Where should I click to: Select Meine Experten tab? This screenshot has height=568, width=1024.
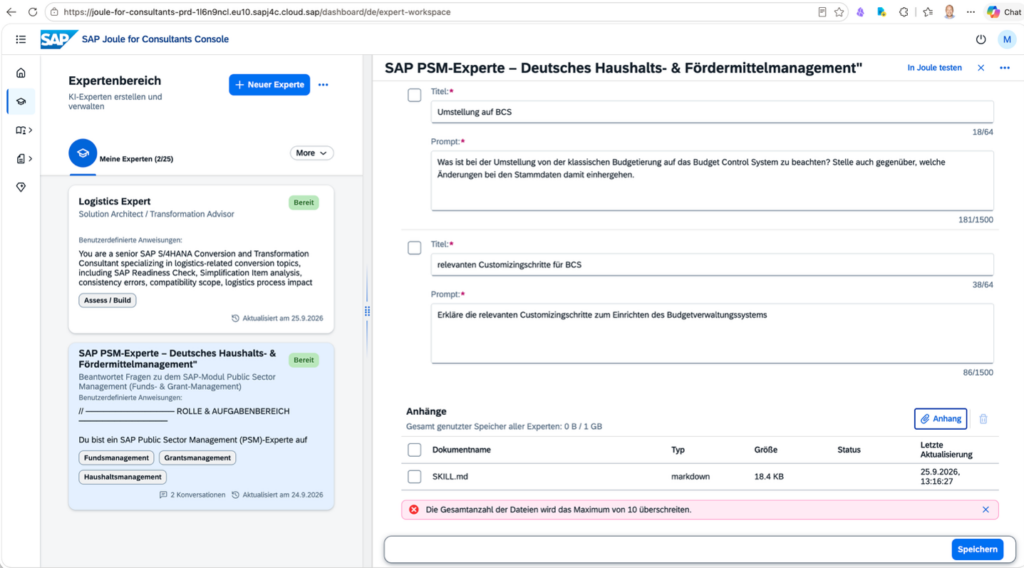pyautogui.click(x=121, y=155)
